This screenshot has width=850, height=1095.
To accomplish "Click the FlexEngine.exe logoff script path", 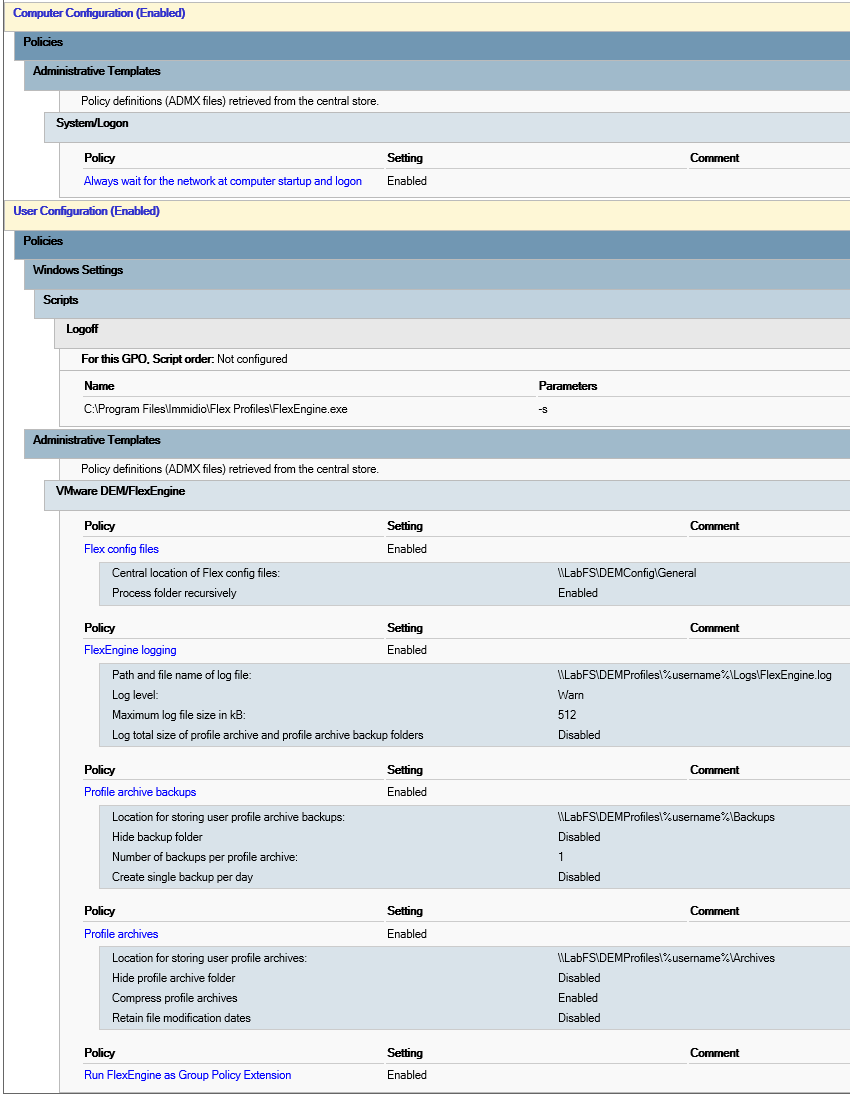I will [x=216, y=409].
